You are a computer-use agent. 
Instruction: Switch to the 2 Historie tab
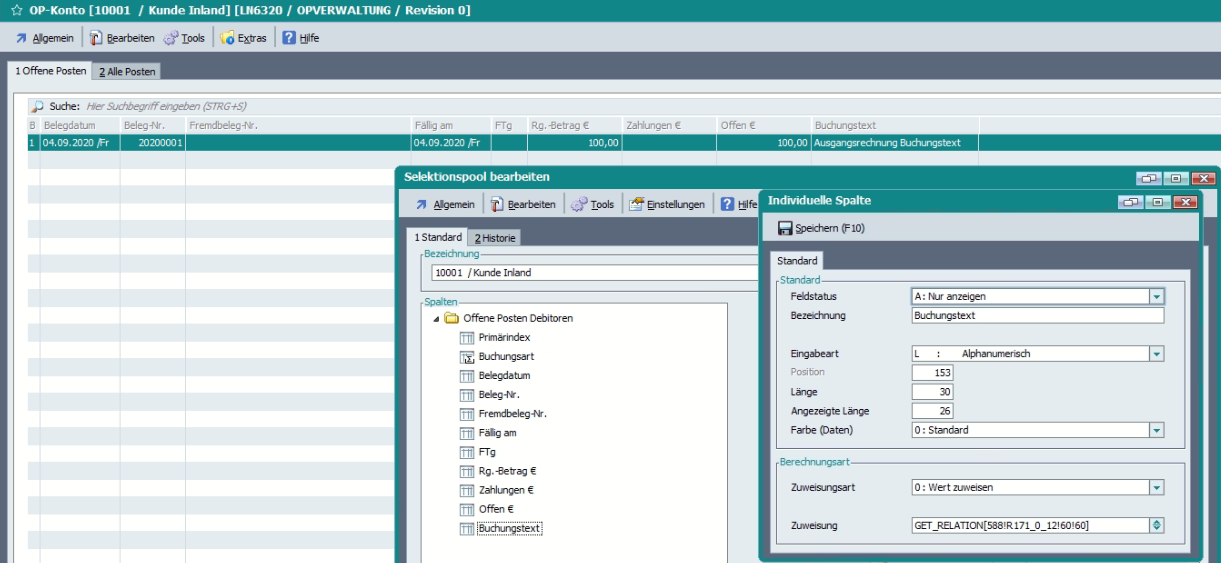coord(494,238)
